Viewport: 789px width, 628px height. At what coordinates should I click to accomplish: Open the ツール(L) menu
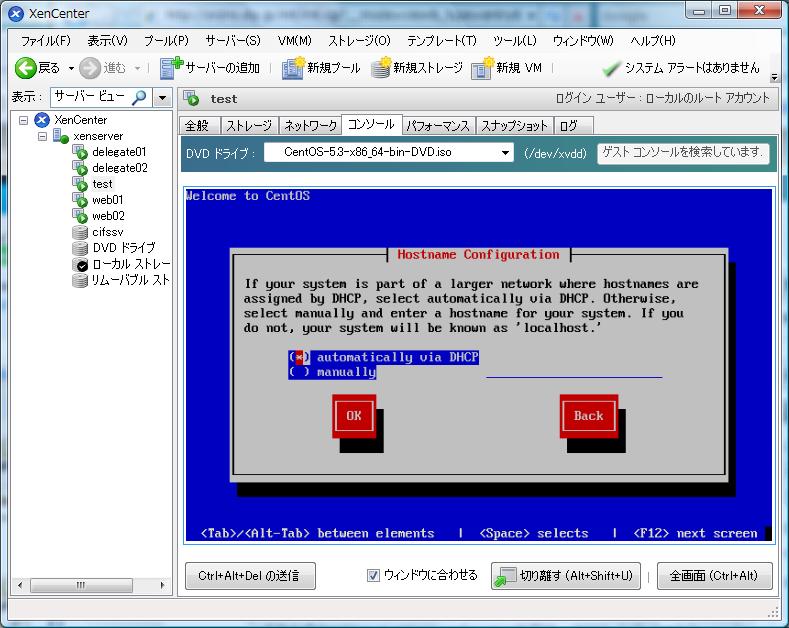(x=515, y=41)
